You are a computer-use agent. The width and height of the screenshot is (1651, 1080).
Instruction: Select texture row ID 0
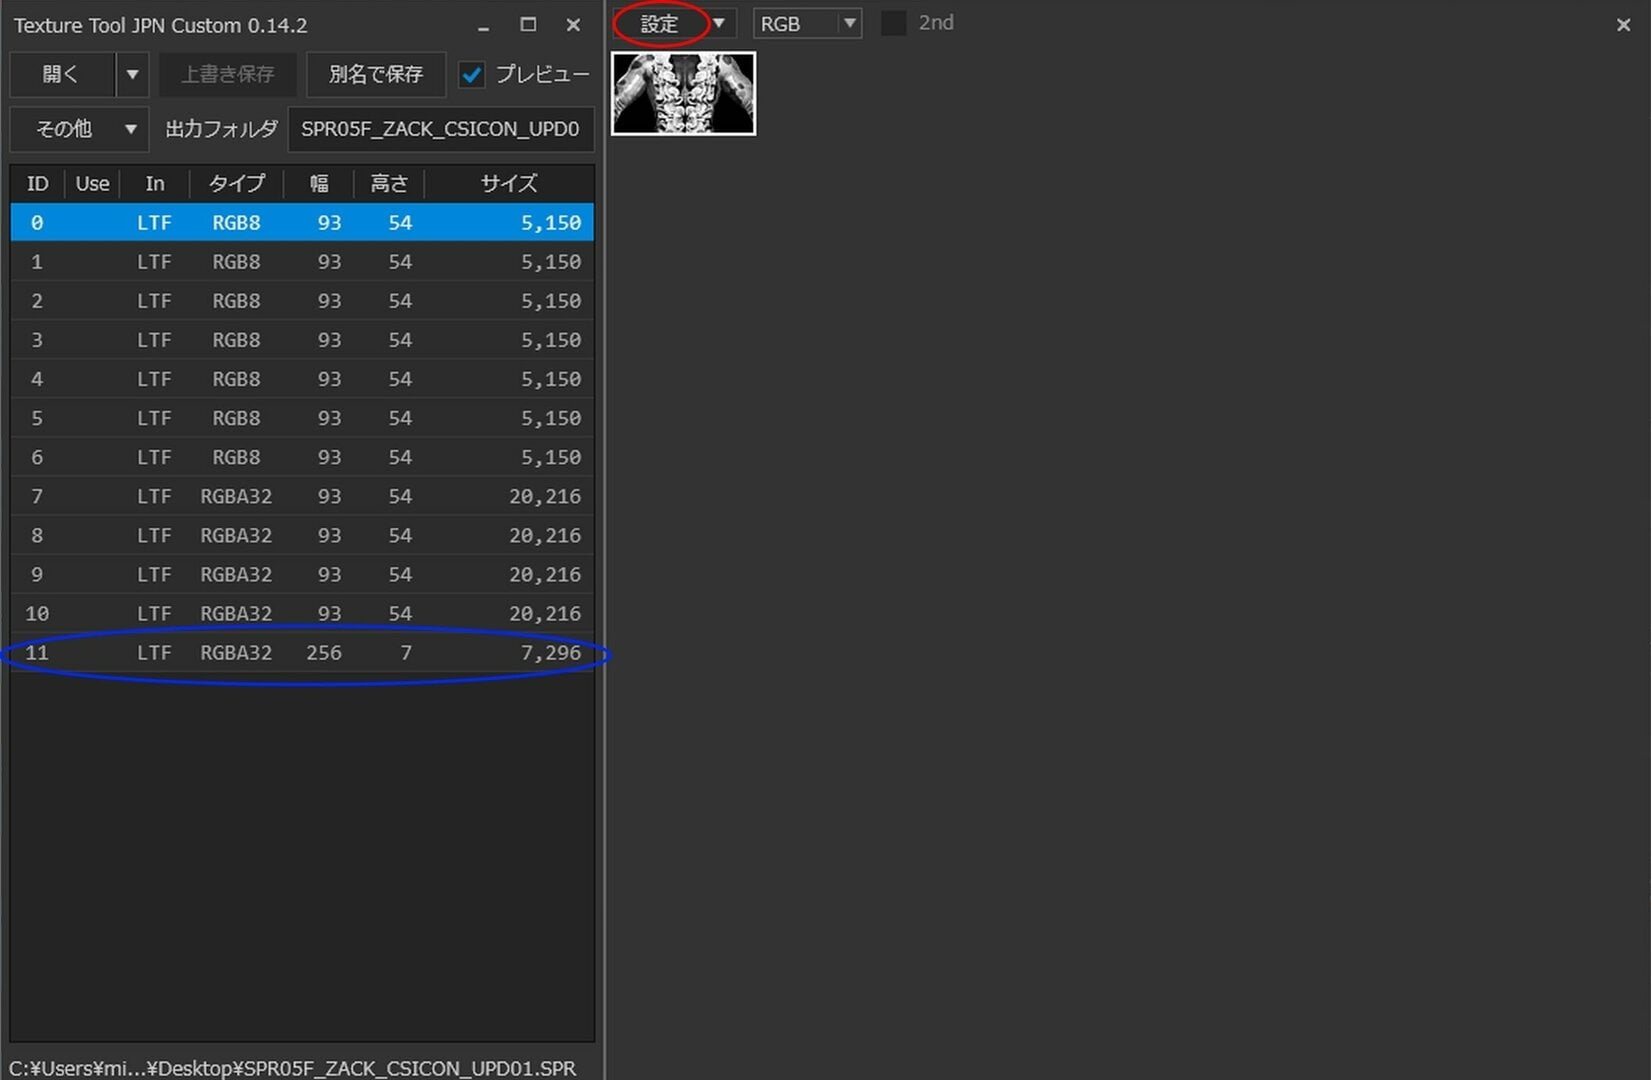click(x=302, y=222)
